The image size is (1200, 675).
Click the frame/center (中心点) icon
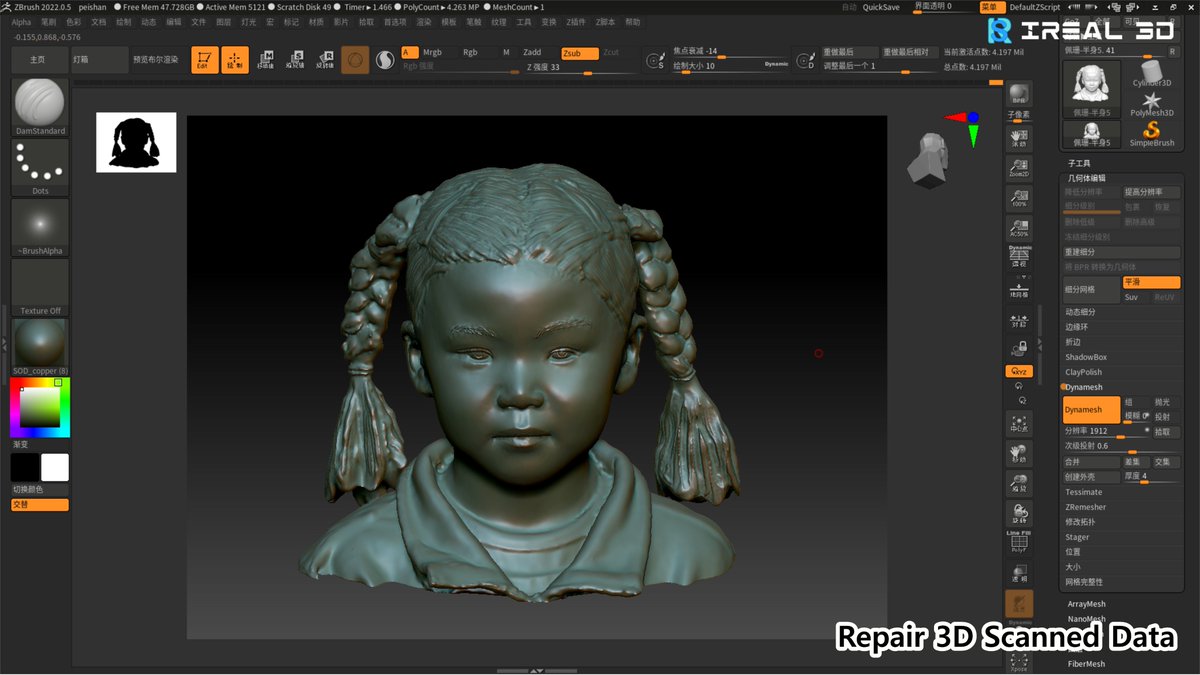[1019, 424]
